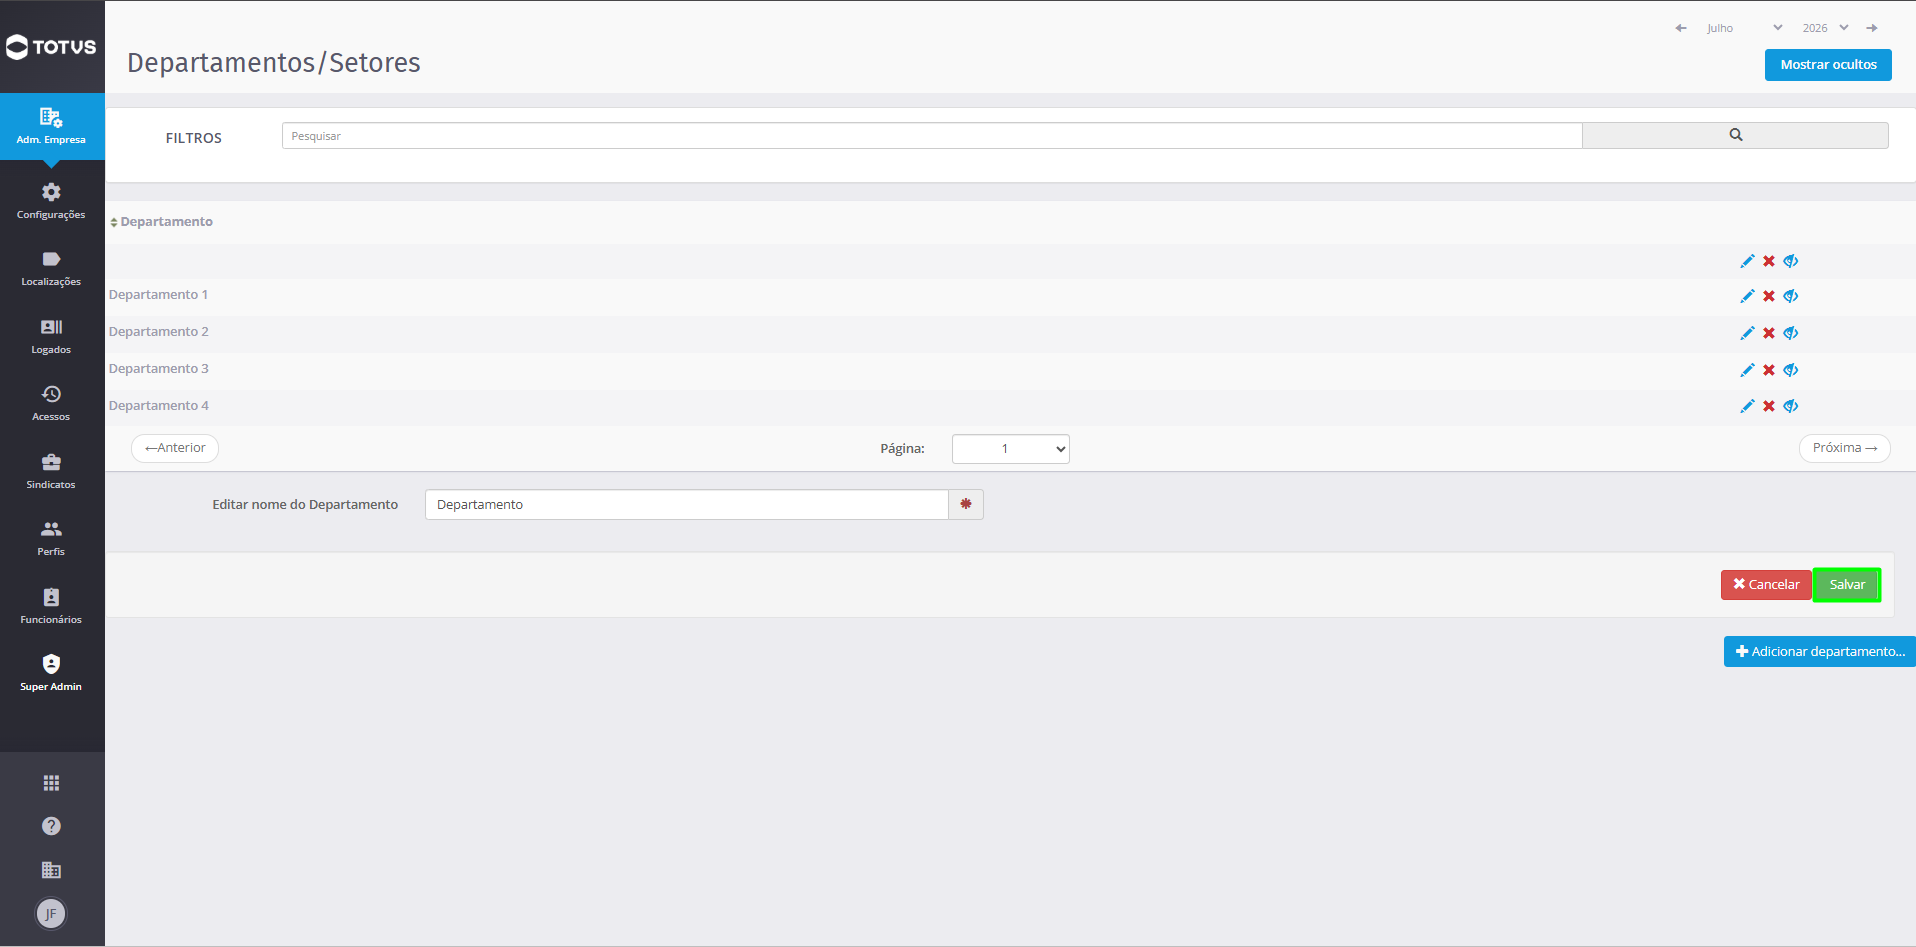The width and height of the screenshot is (1916, 947).
Task: Click the Próxima page button
Action: 1844,448
